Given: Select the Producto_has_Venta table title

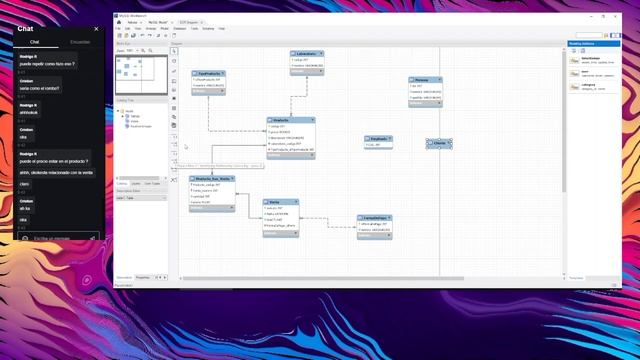Looking at the screenshot, I should [212, 179].
